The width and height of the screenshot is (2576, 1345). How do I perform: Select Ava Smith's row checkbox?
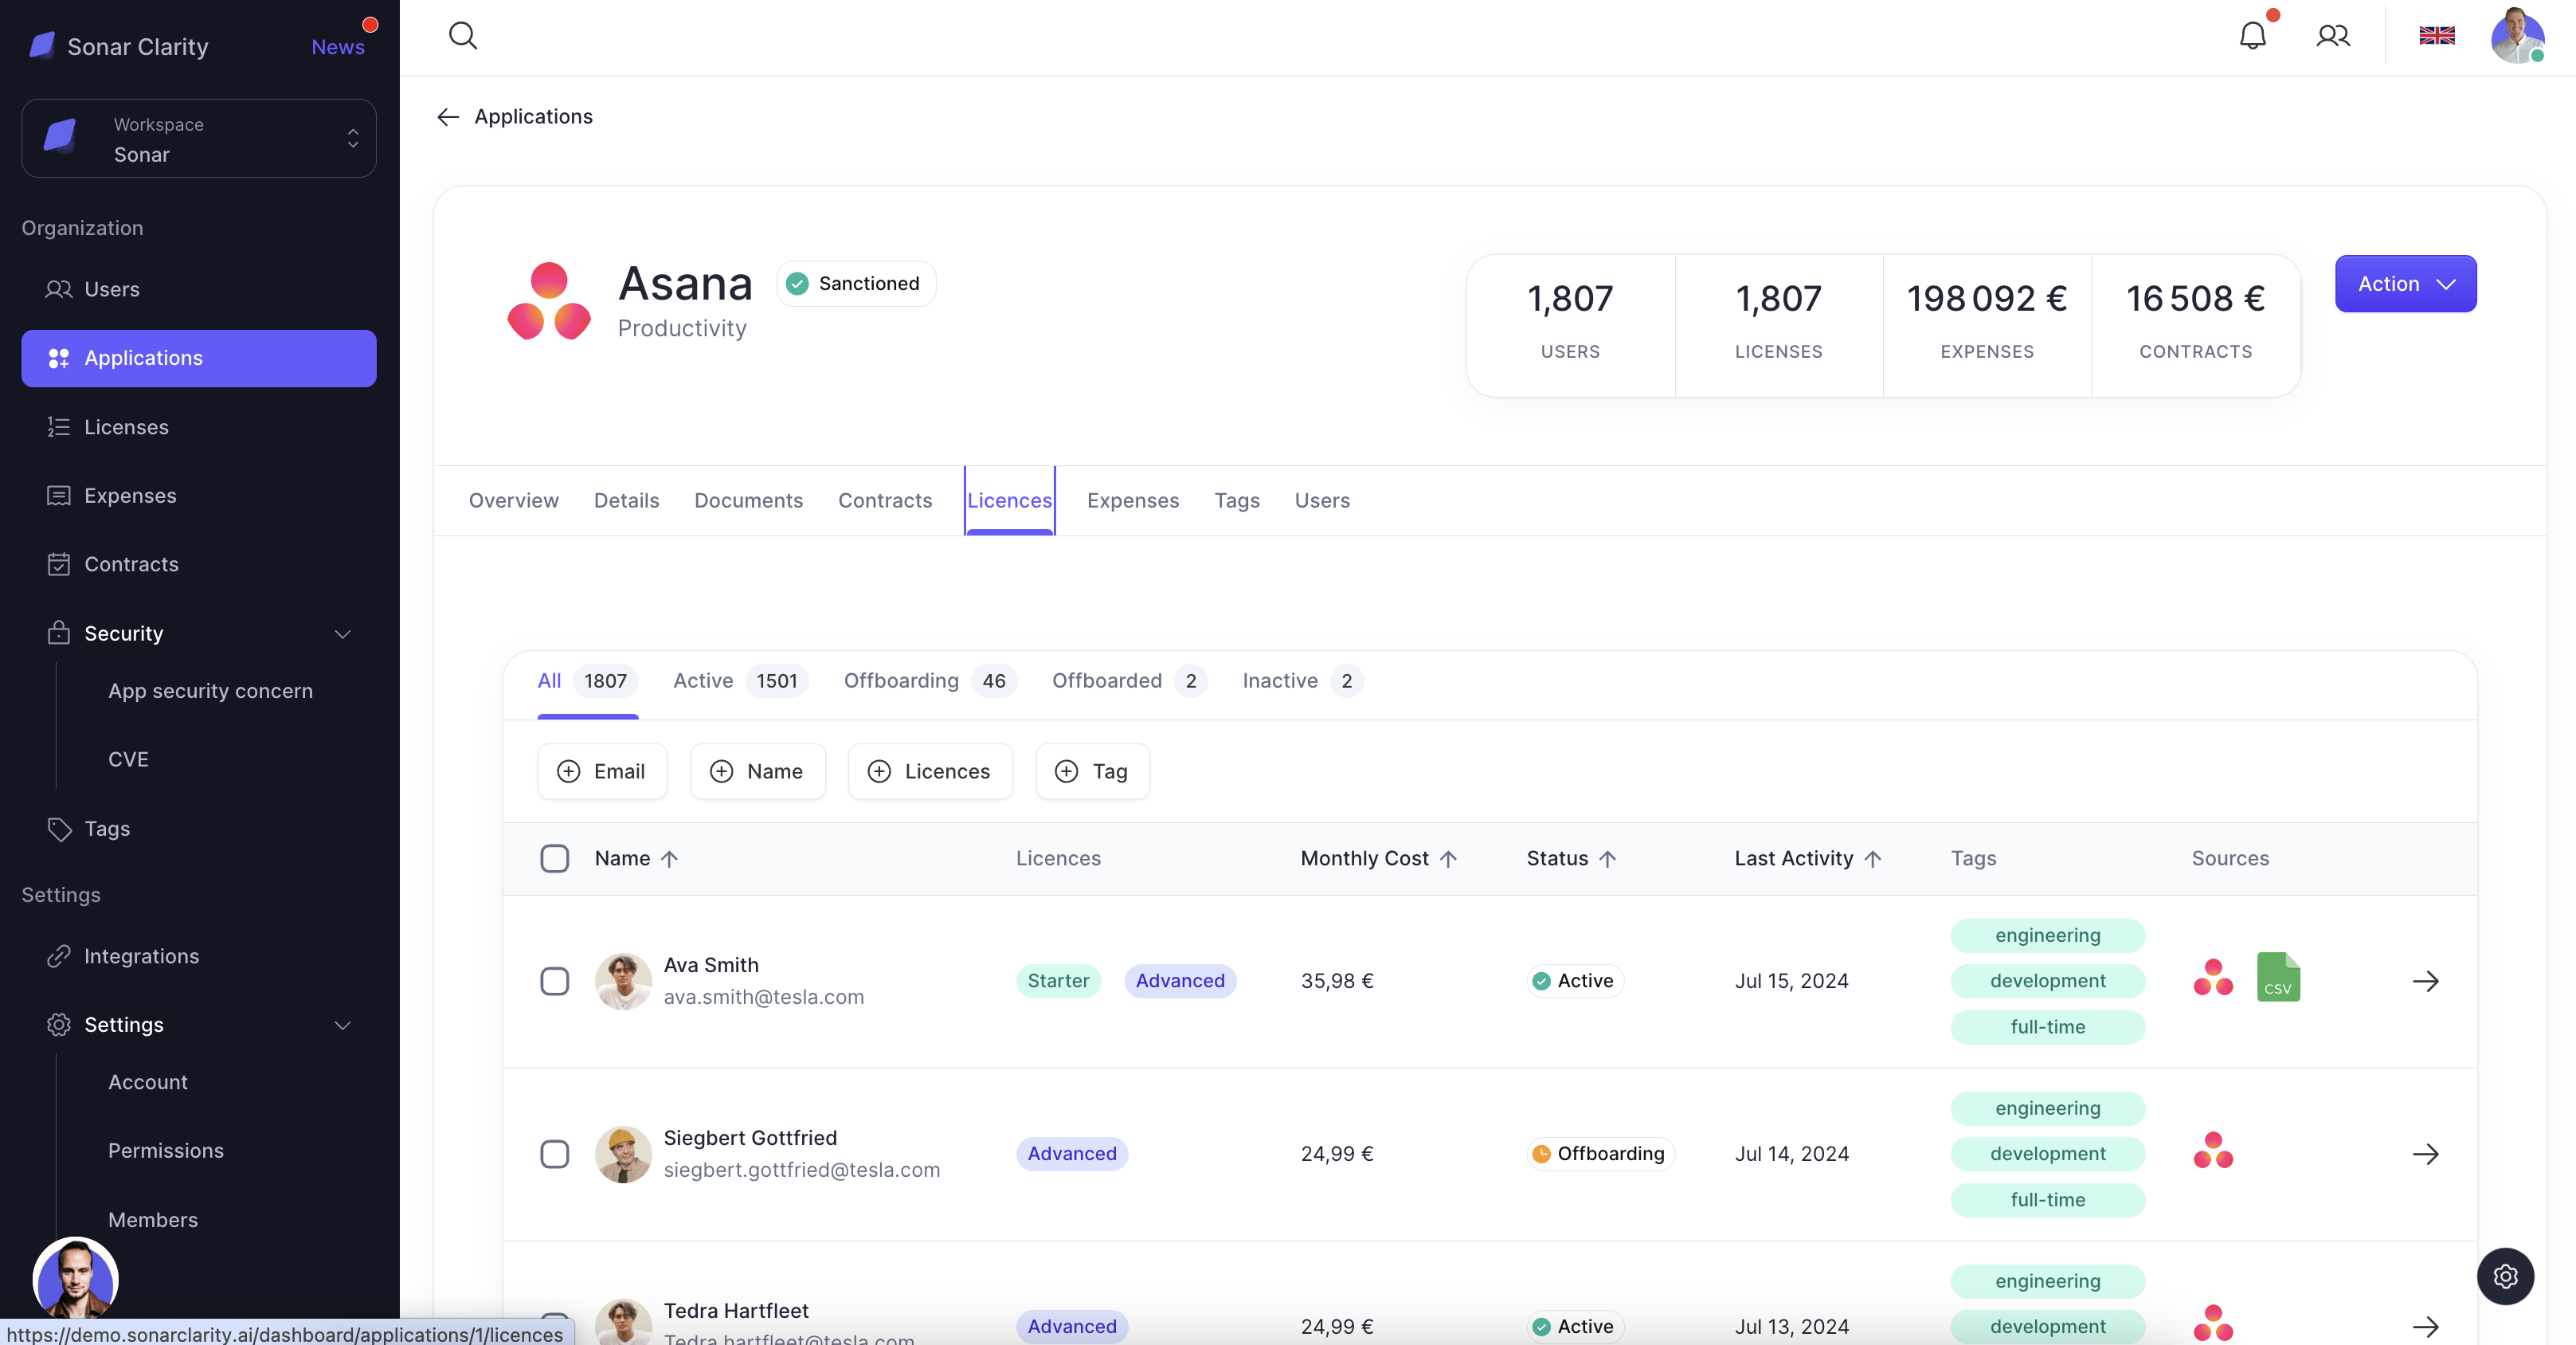coord(555,982)
